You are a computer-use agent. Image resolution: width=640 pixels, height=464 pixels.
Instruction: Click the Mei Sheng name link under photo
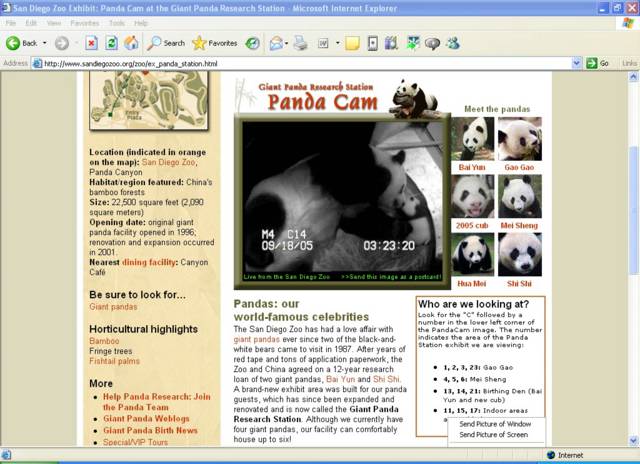(519, 226)
